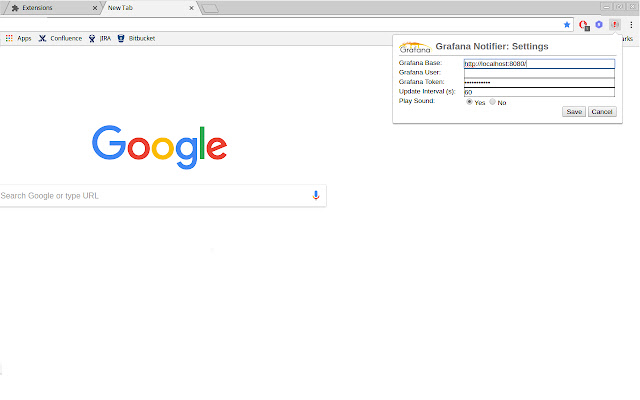Open Chrome's three-dot menu
Viewport: 640px width, 400px height.
tap(631, 25)
